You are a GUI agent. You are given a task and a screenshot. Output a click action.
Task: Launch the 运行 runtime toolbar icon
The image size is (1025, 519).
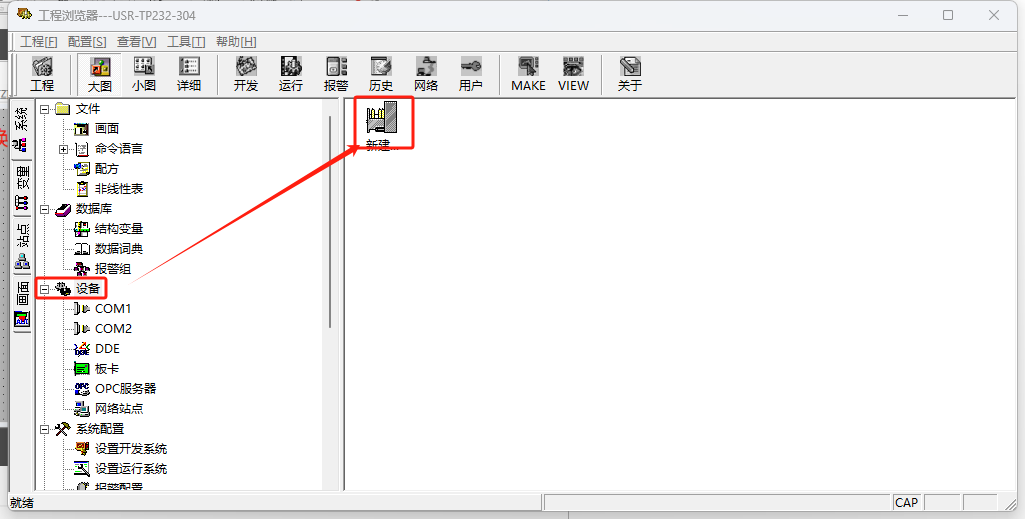click(x=291, y=74)
